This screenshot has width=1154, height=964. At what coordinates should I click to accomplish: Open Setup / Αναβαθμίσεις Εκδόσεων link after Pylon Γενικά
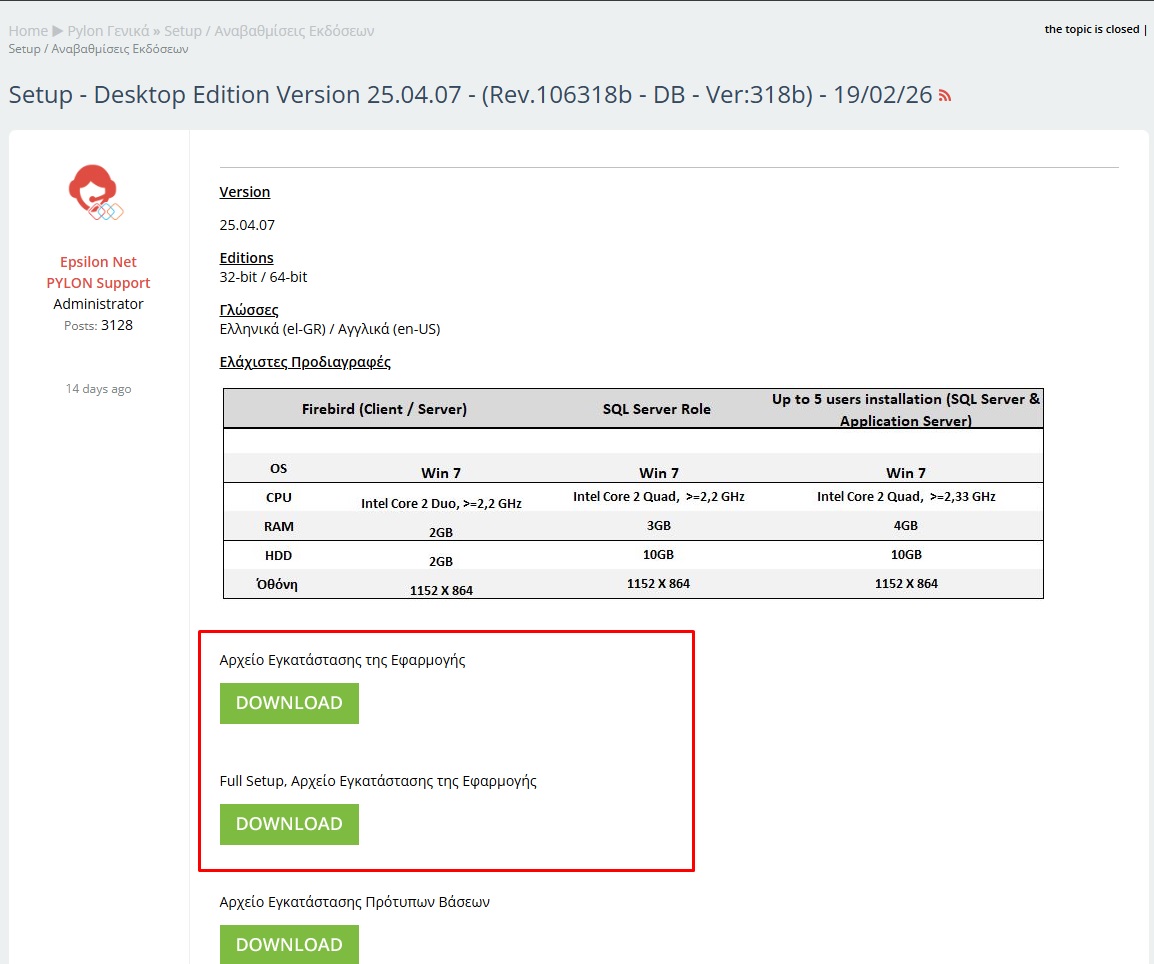pyautogui.click(x=269, y=31)
